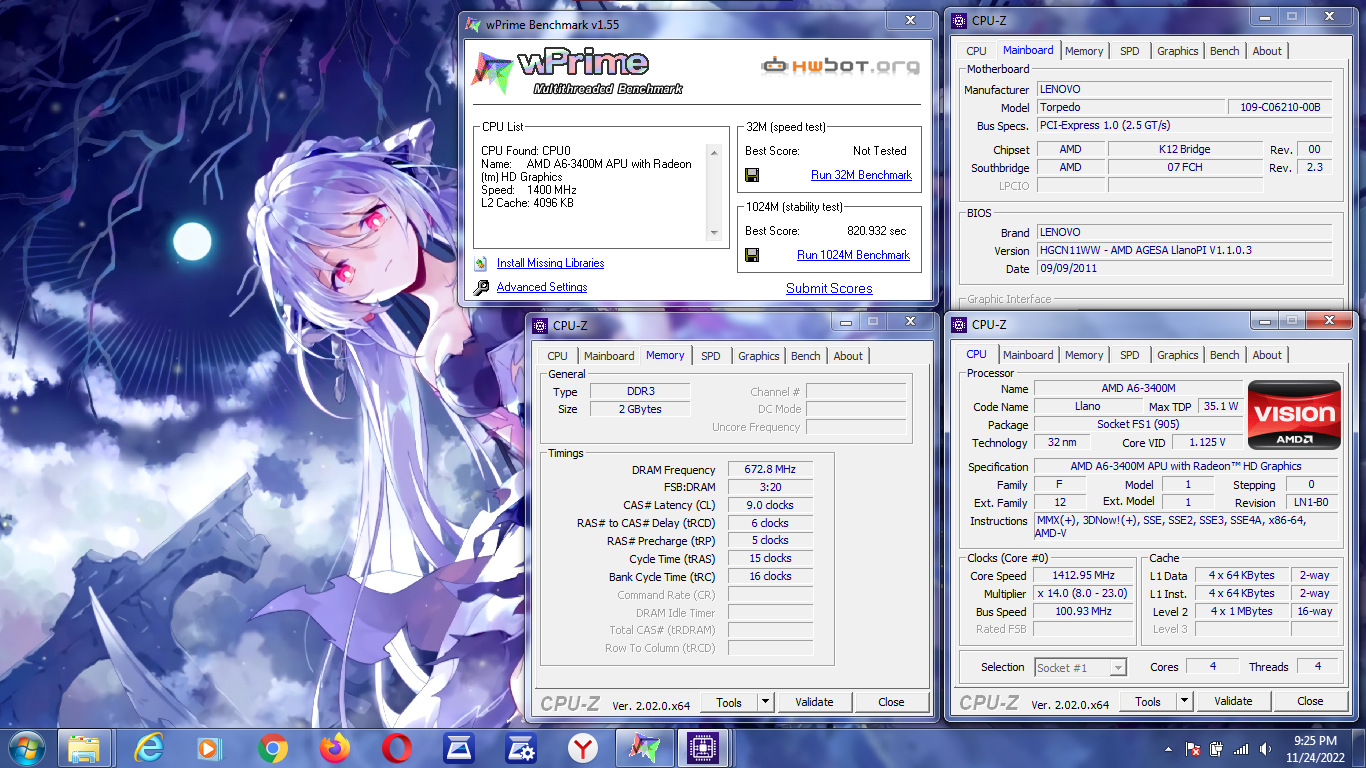Image resolution: width=1366 pixels, height=768 pixels.
Task: Click the Show Desktop strip beside the clock
Action: pyautogui.click(x=1359, y=748)
